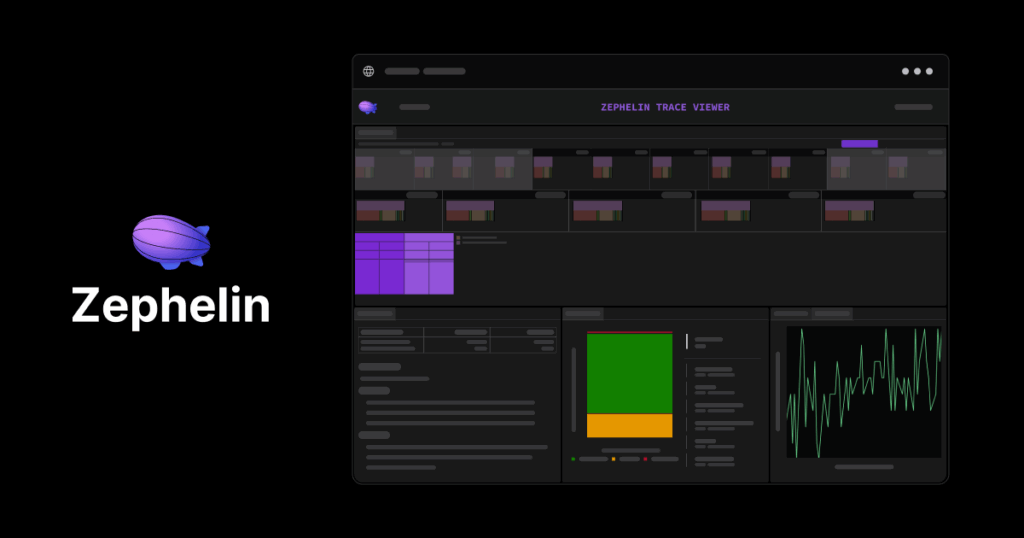Select the purple flame graph block
The height and width of the screenshot is (538, 1024).
(x=404, y=264)
